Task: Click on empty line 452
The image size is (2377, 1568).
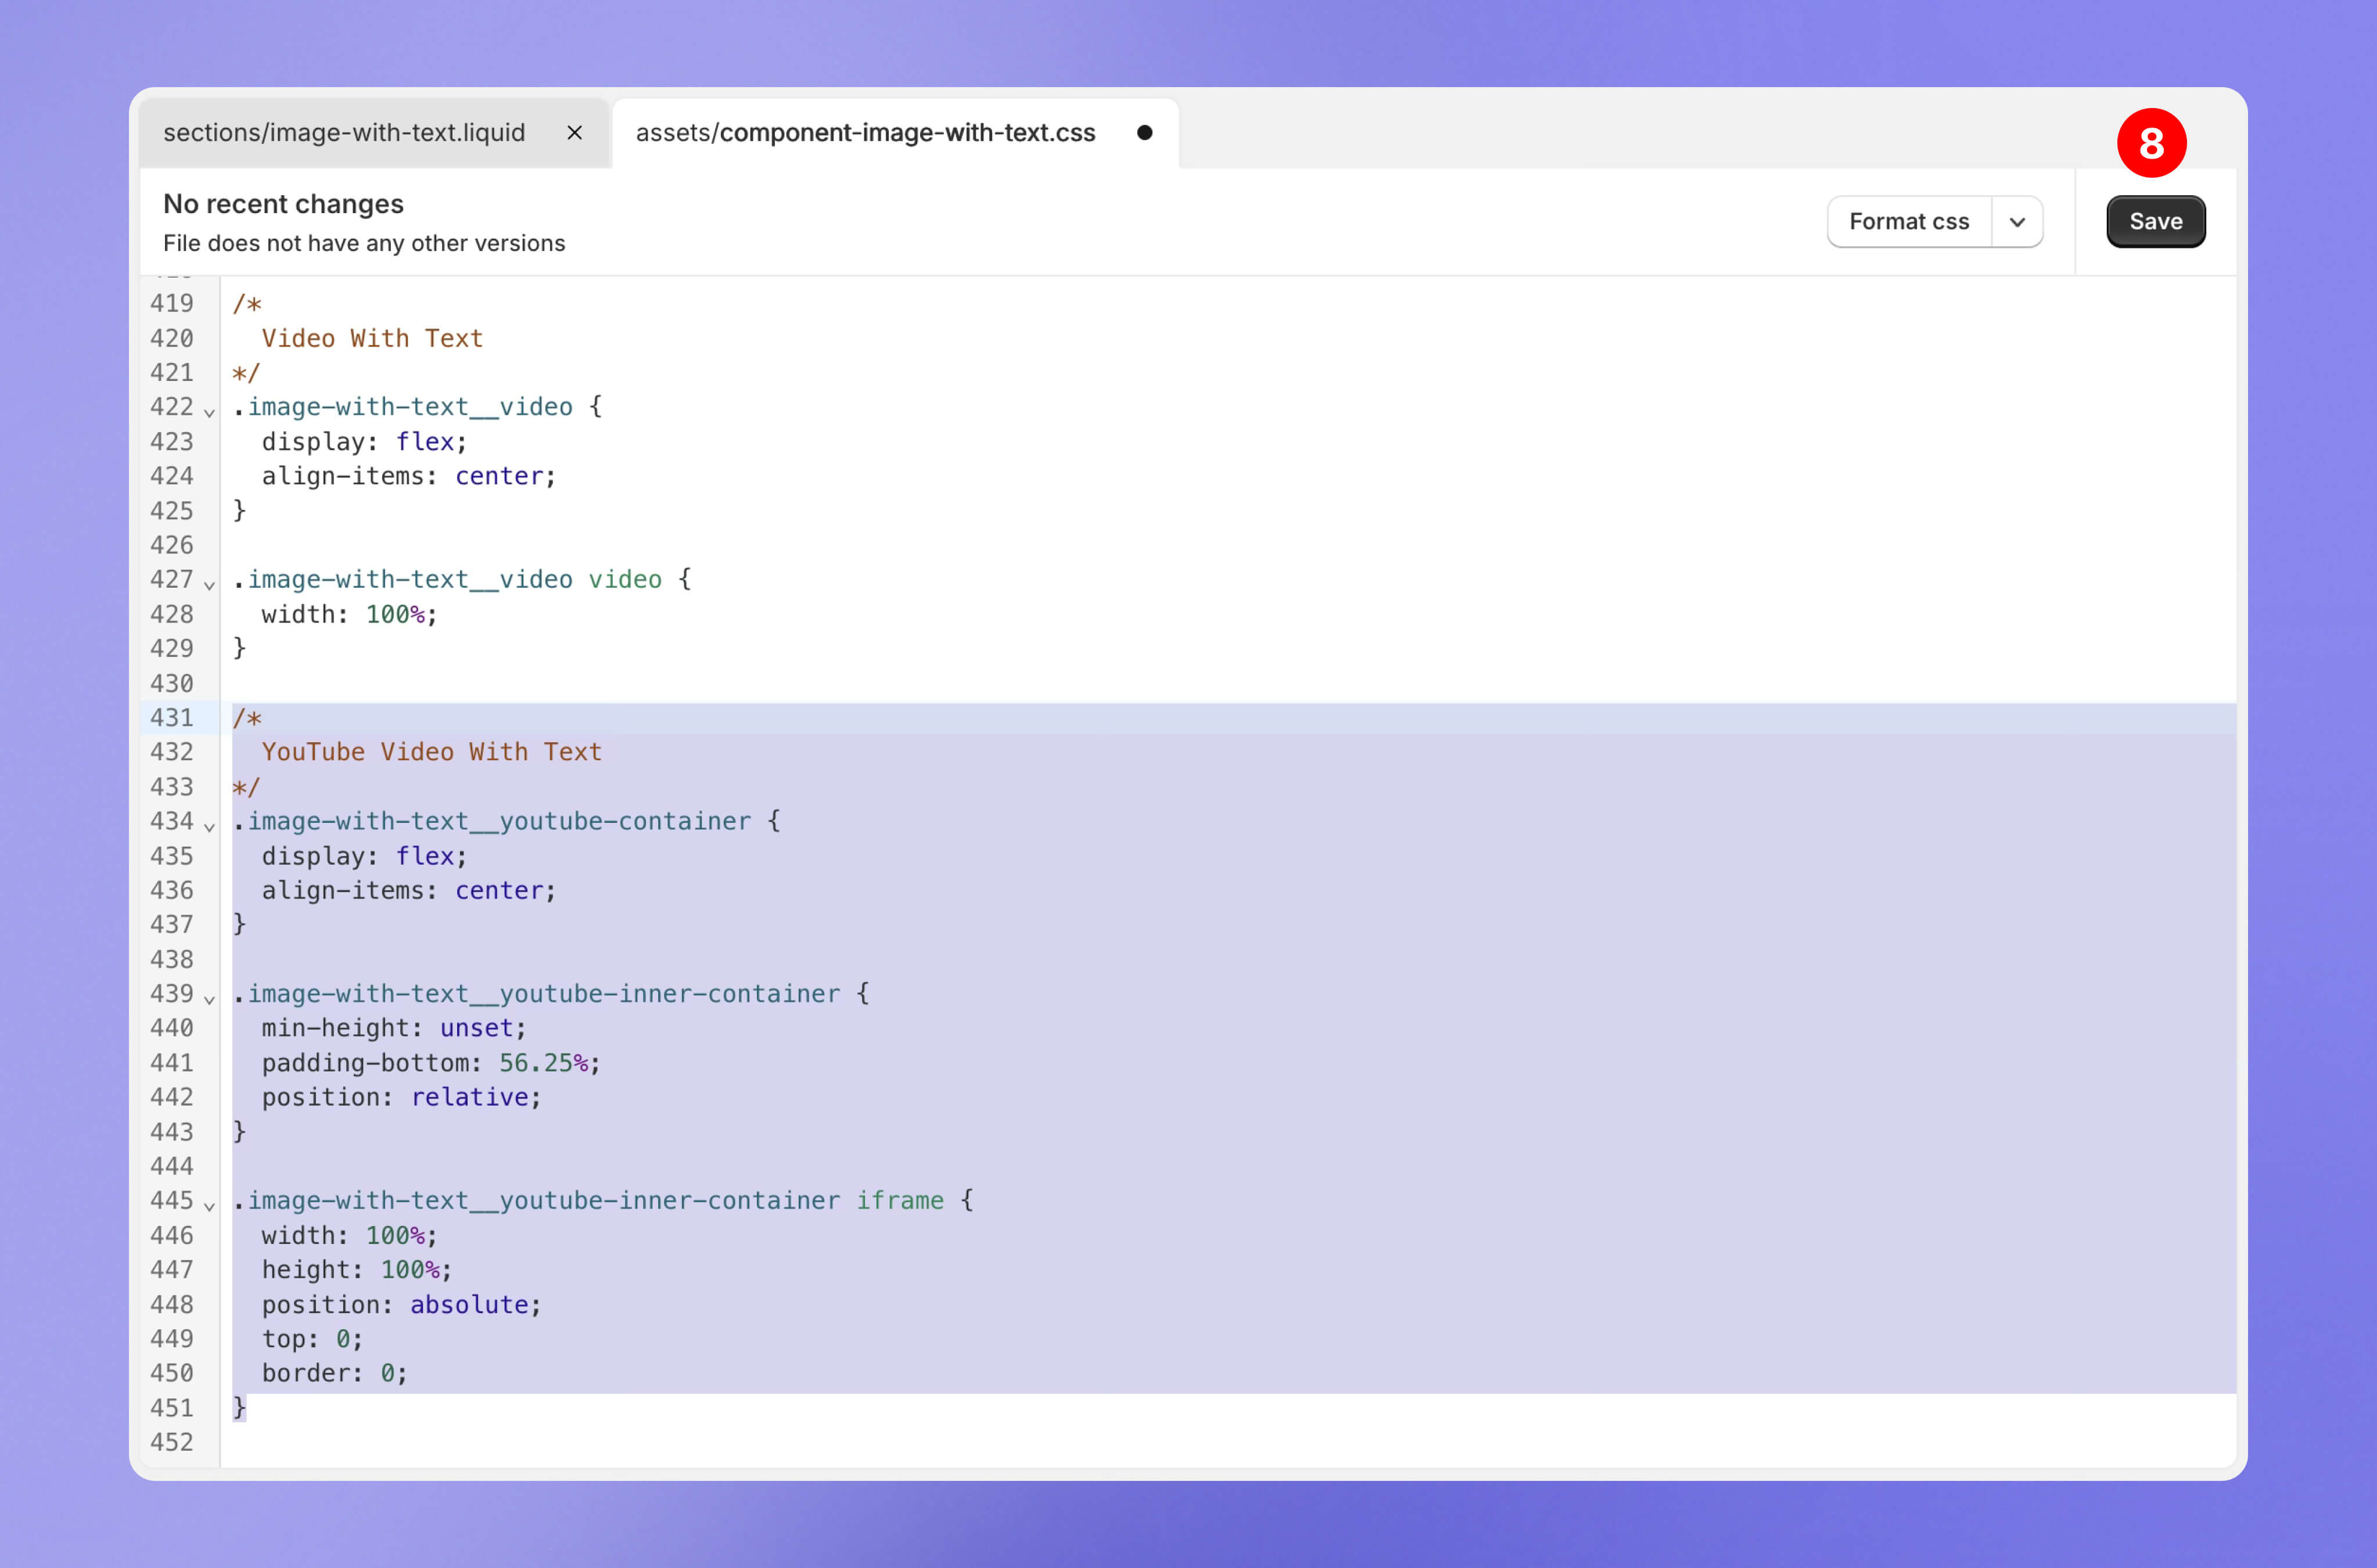Action: (600, 1442)
